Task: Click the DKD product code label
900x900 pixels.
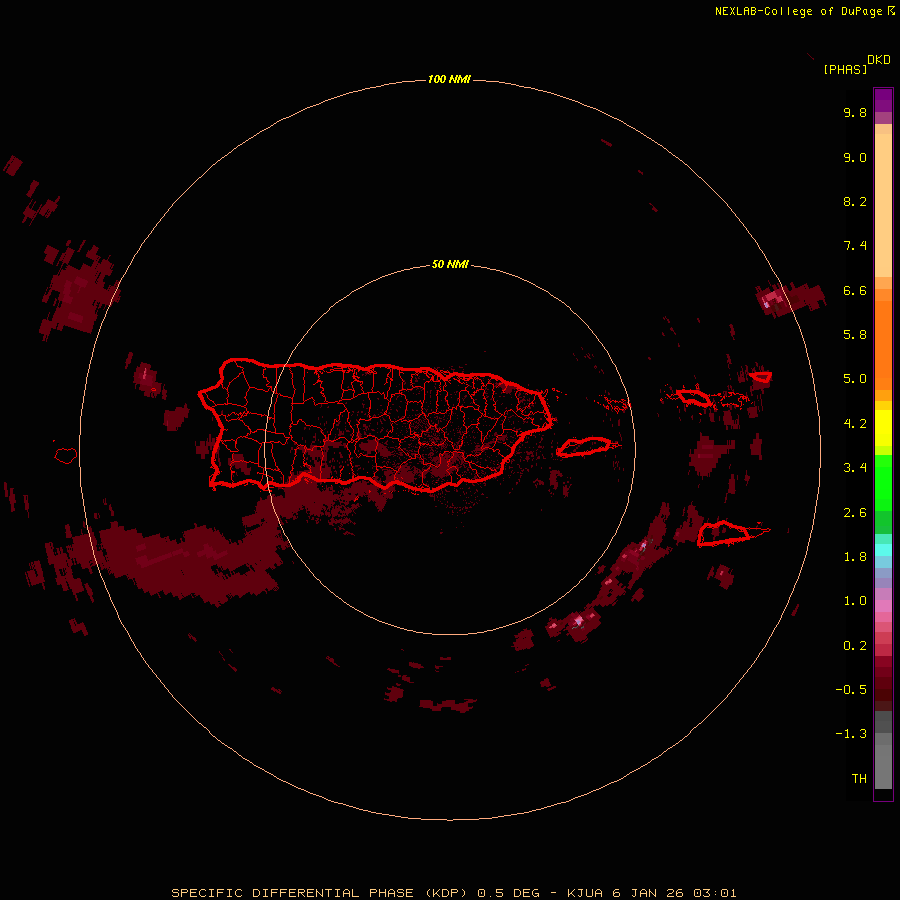Action: (879, 60)
